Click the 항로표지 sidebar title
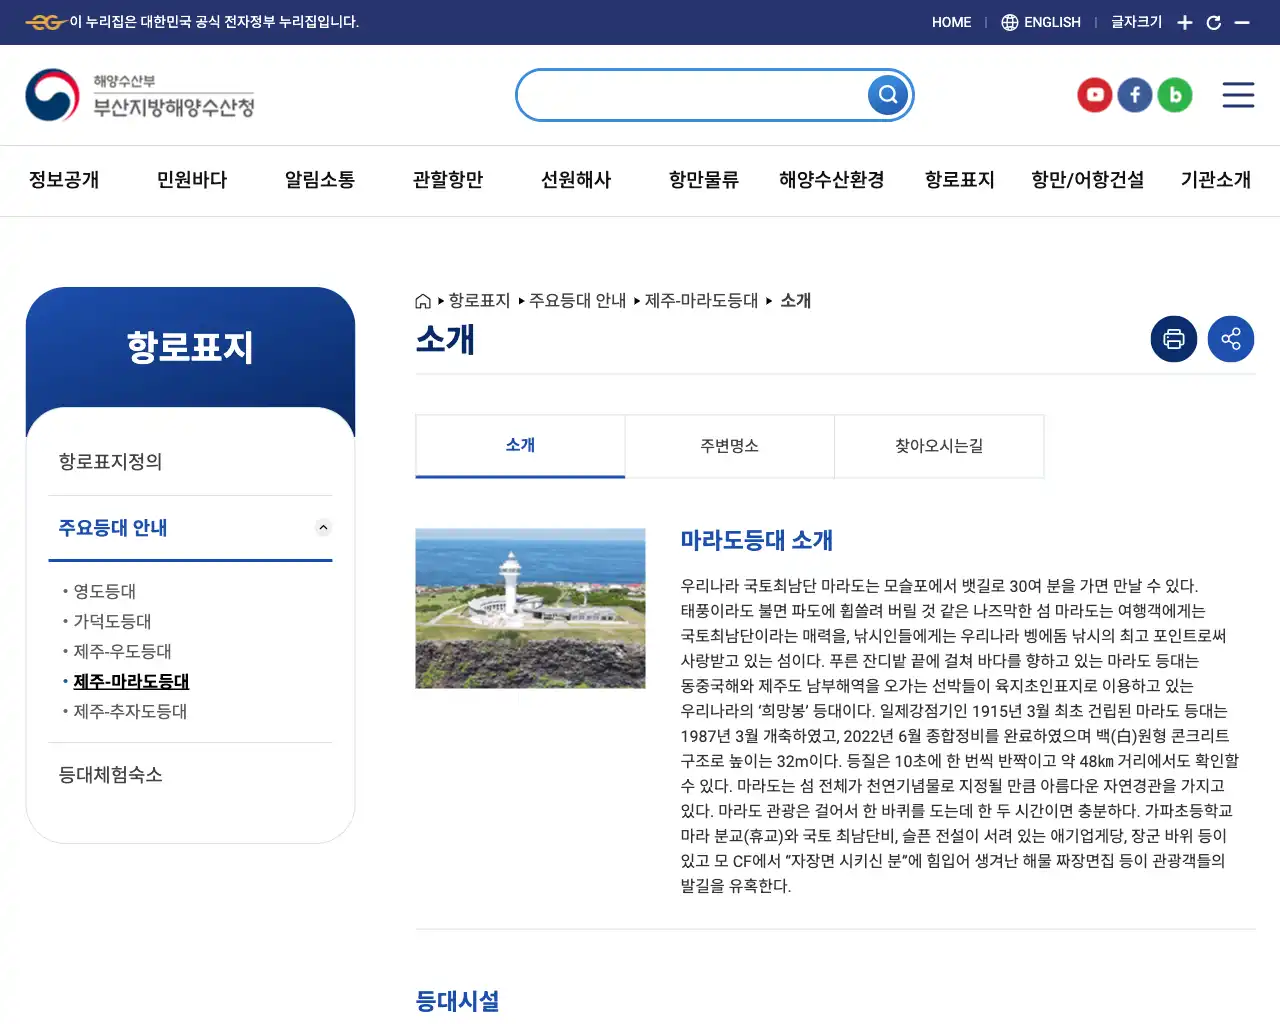Image resolution: width=1280 pixels, height=1024 pixels. pos(190,347)
